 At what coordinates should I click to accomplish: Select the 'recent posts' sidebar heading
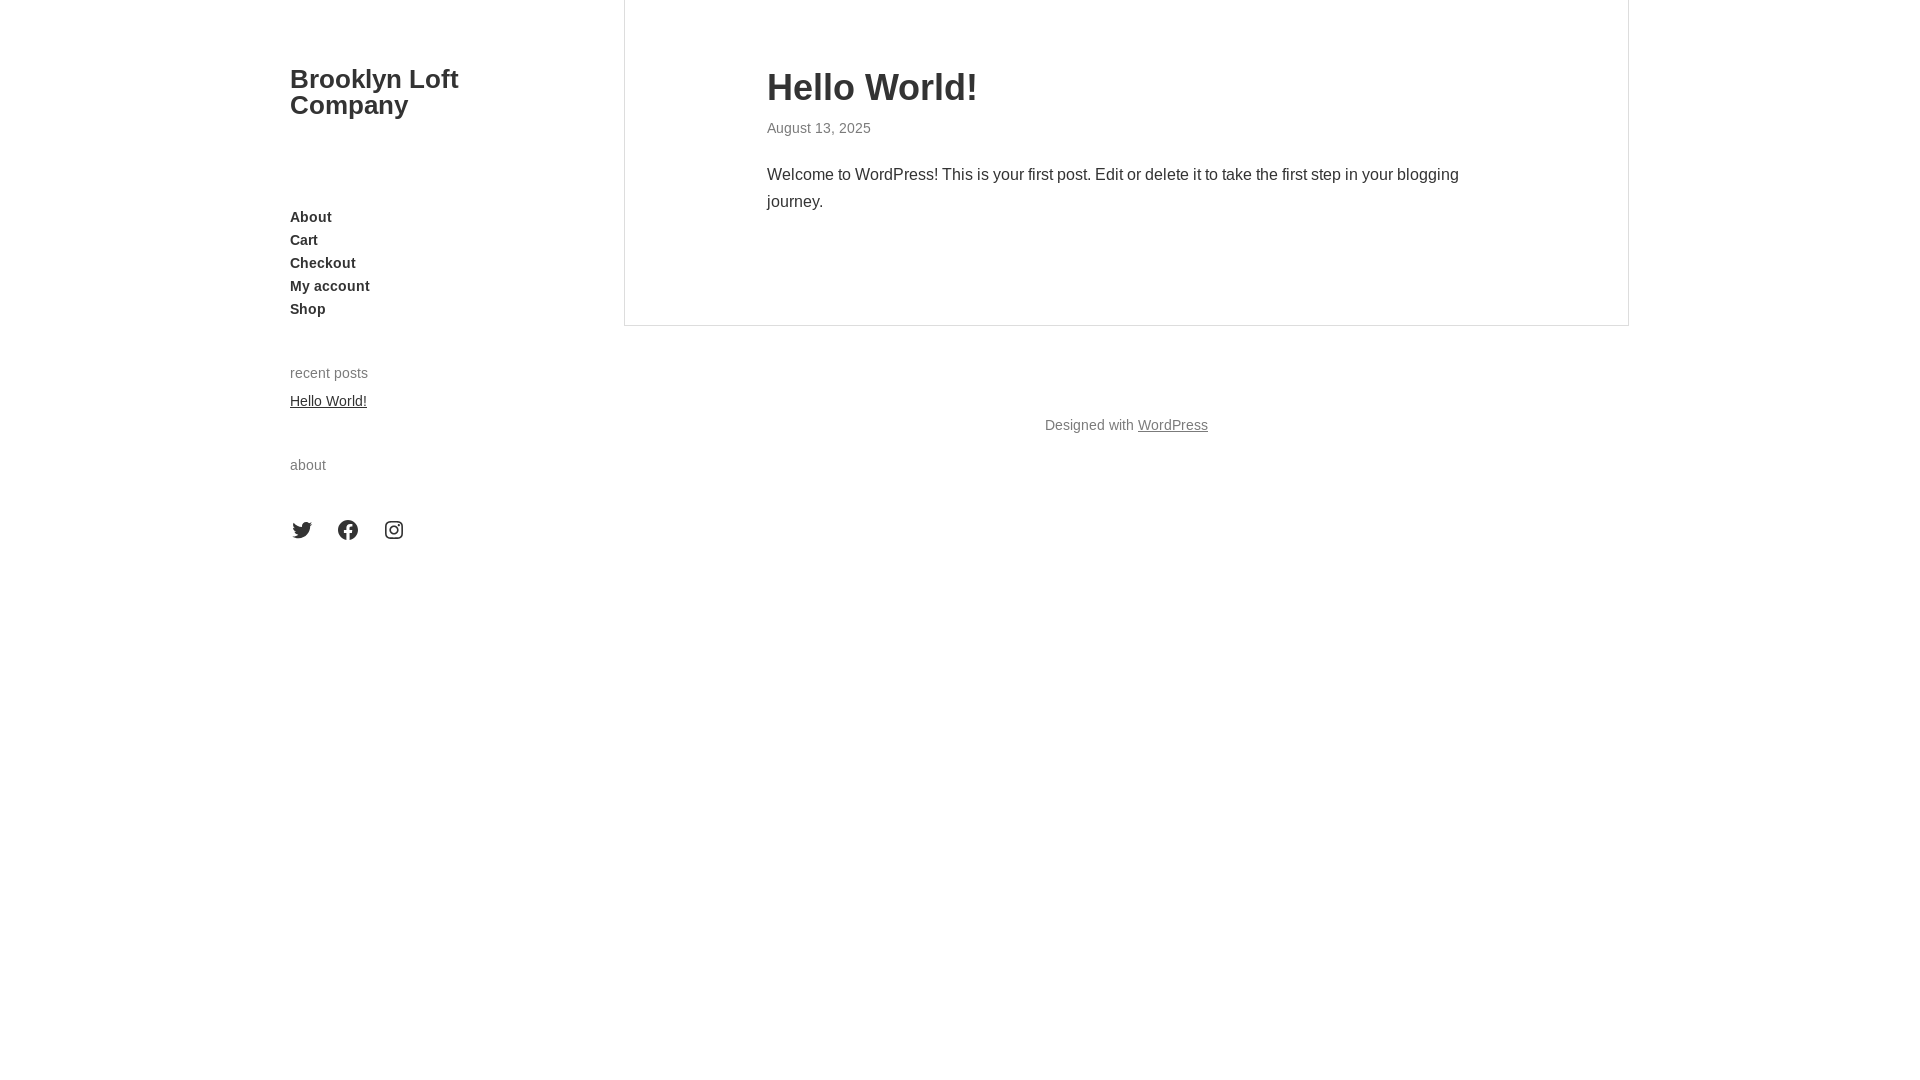pos(329,373)
